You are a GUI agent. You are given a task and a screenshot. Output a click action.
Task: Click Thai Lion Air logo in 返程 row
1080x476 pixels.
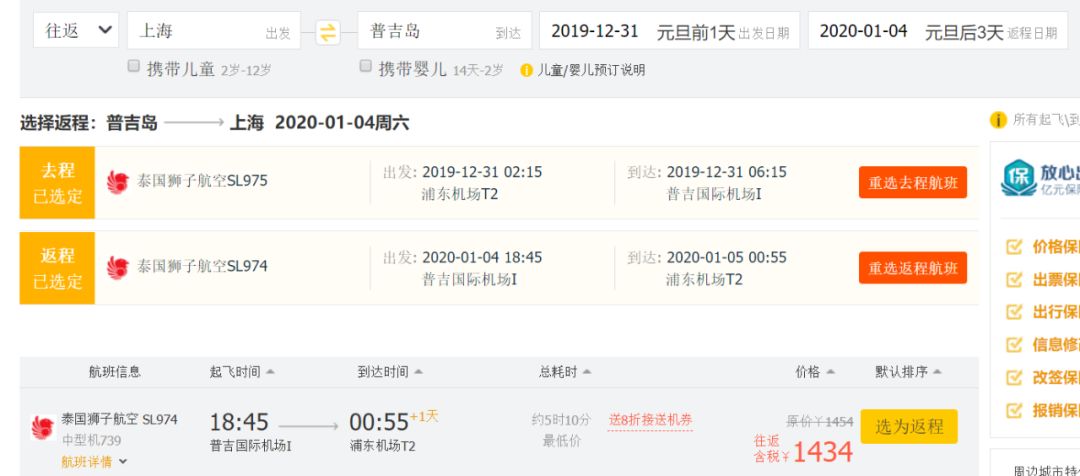[118, 268]
